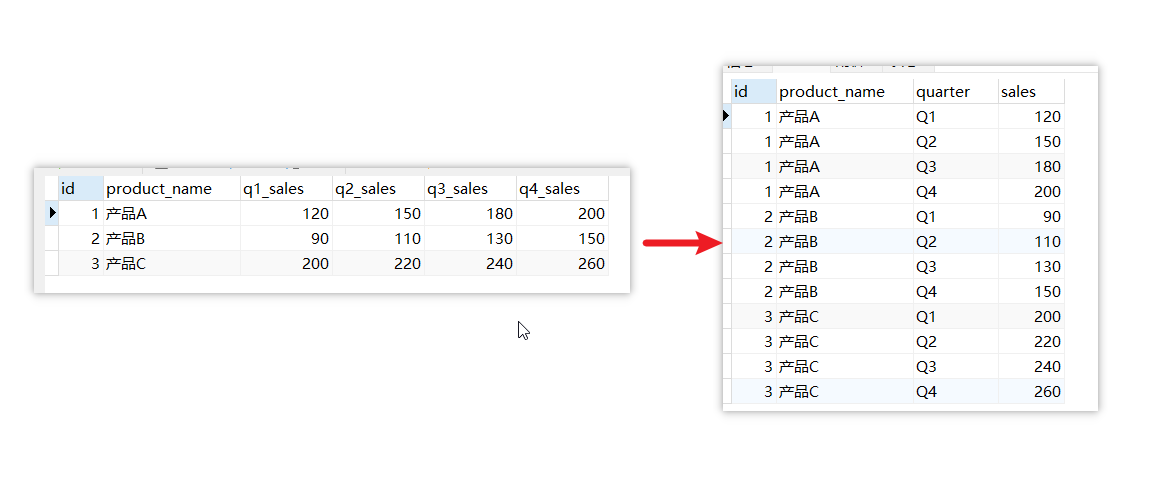
Task: Click q2_sales value 220 for 产品C
Action: (378, 263)
